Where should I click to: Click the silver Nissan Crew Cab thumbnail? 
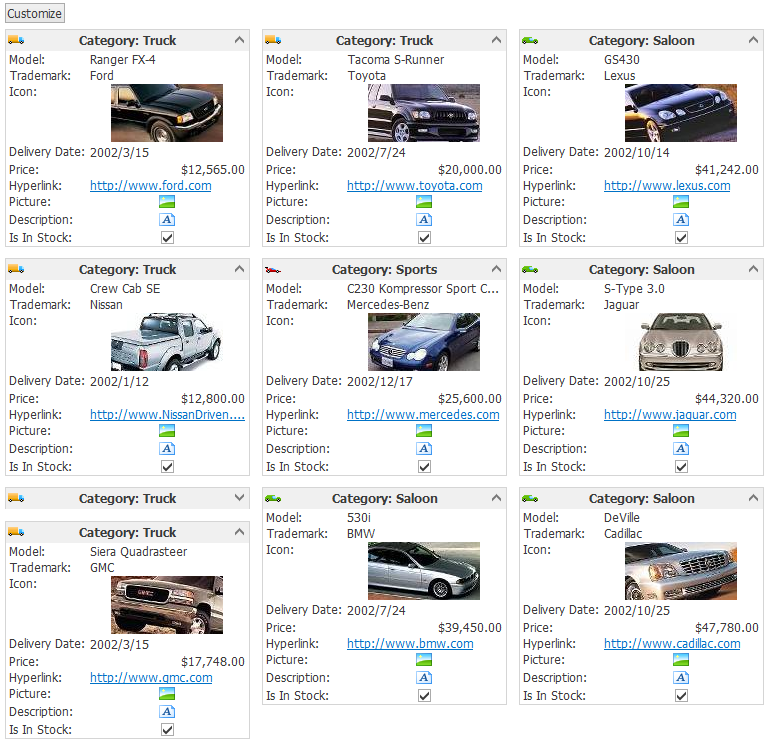(x=167, y=342)
